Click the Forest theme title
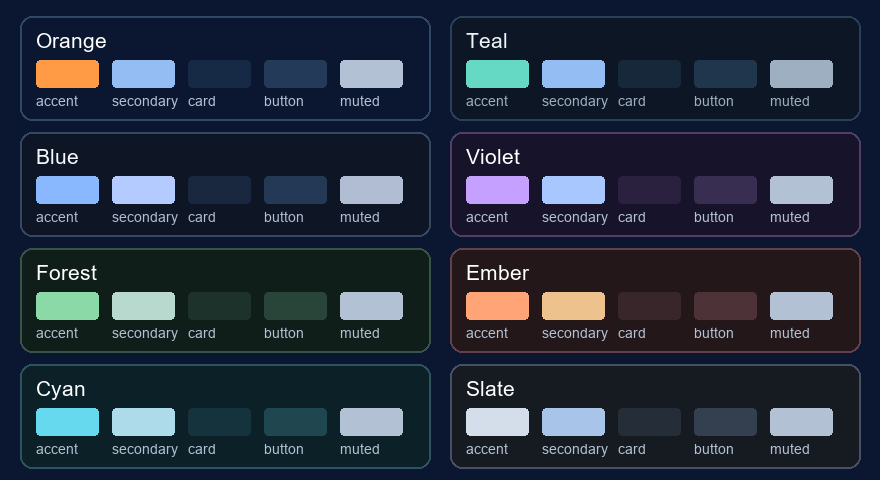 [66, 273]
